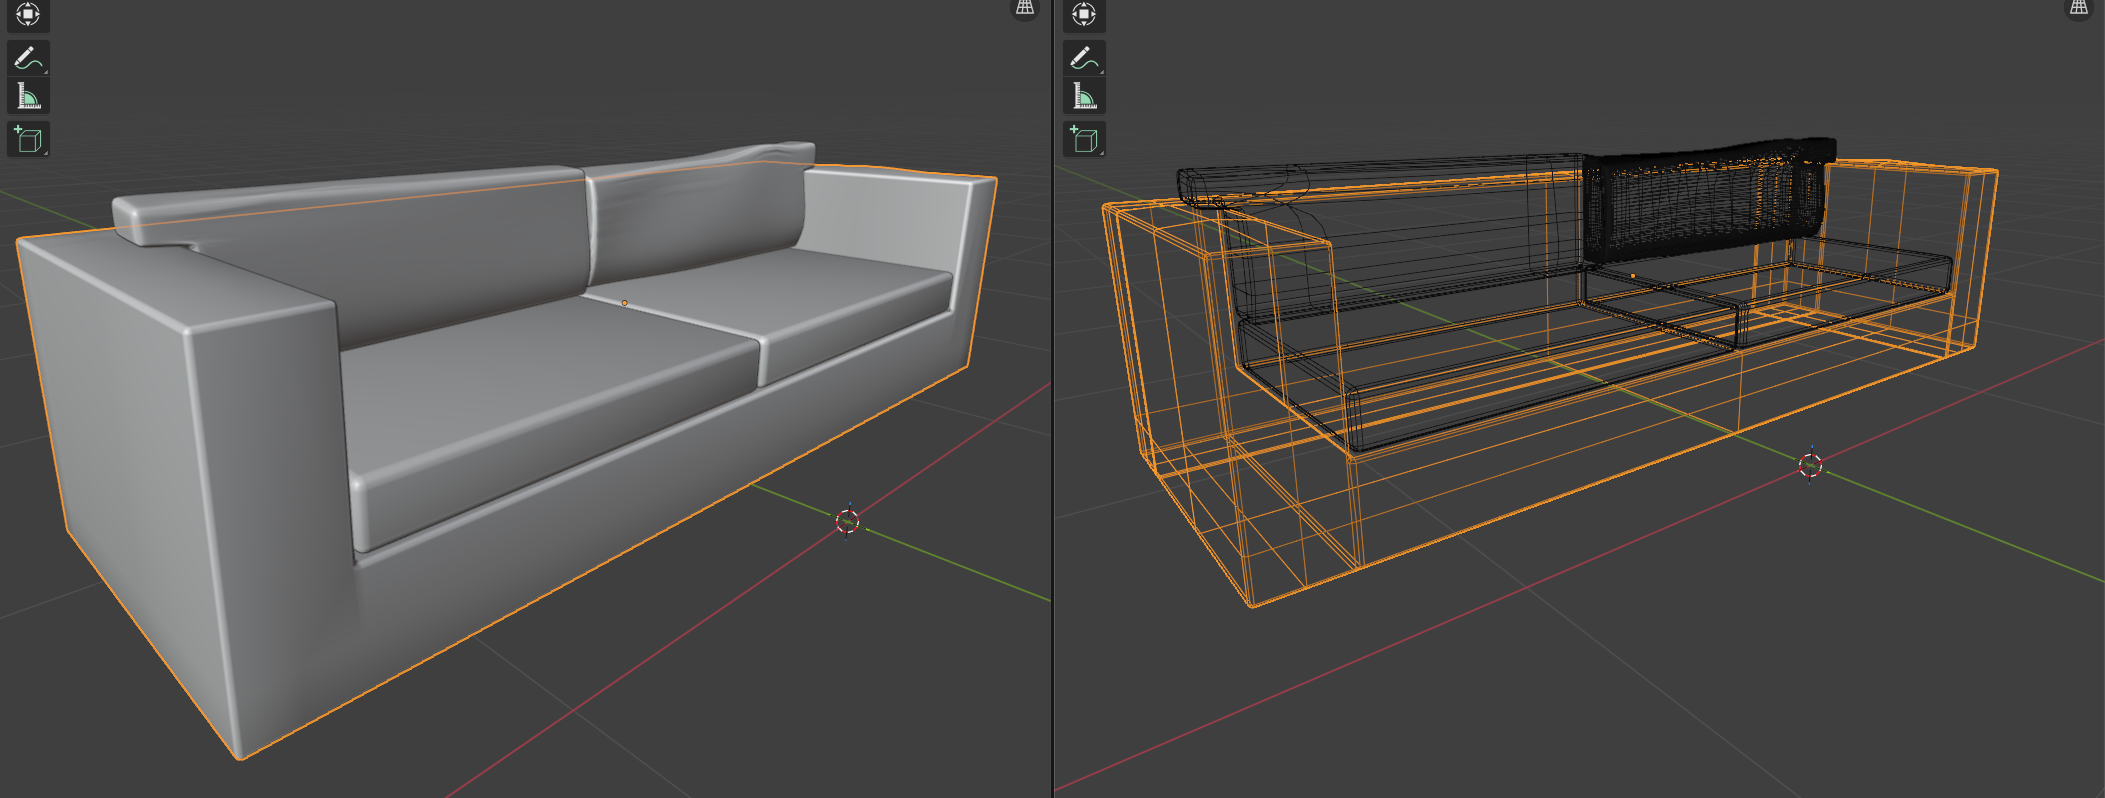Choose the Measure ruler tool in left viewport
Screen dimensions: 2105x798
28,97
